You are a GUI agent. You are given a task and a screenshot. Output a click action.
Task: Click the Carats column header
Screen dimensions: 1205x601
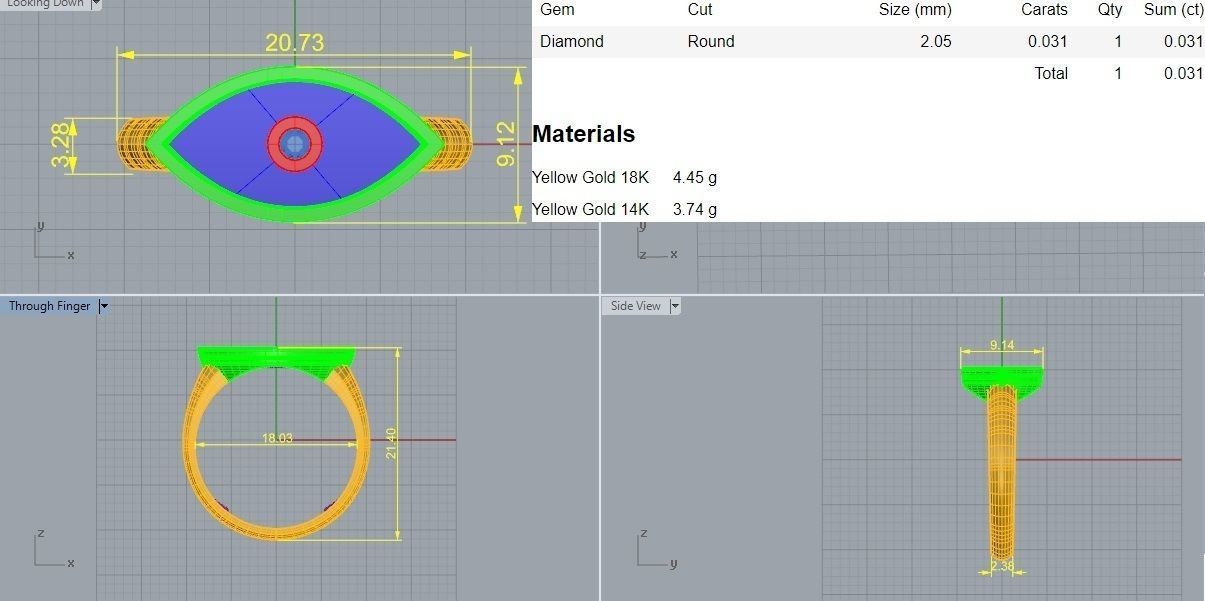[1044, 9]
